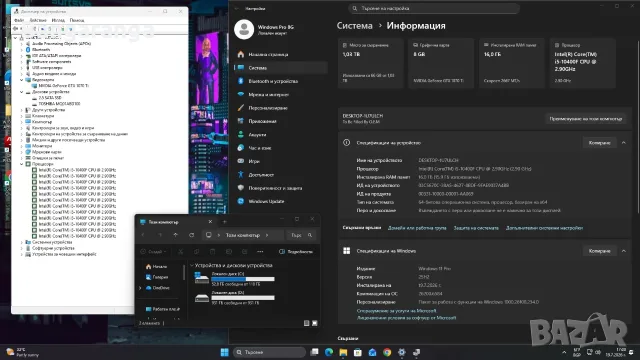Click the File Explorer search box
Image resolution: width=640 pixels, height=360 pixels.
pyautogui.click(x=301, y=235)
